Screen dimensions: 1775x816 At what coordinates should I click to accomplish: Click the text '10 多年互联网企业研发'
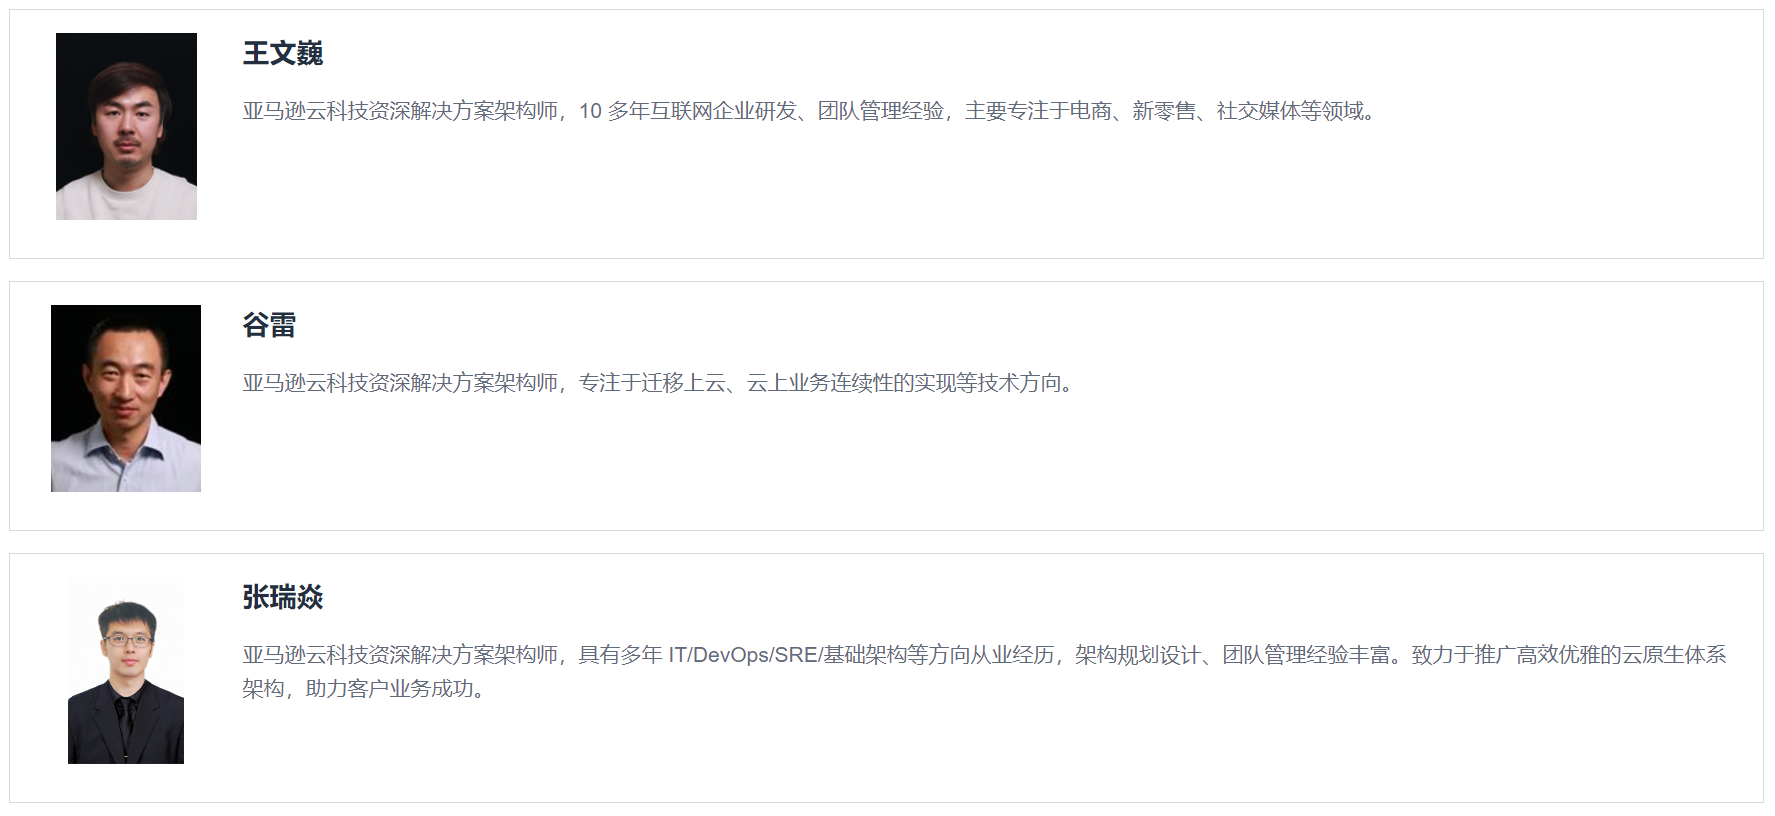coord(688,111)
